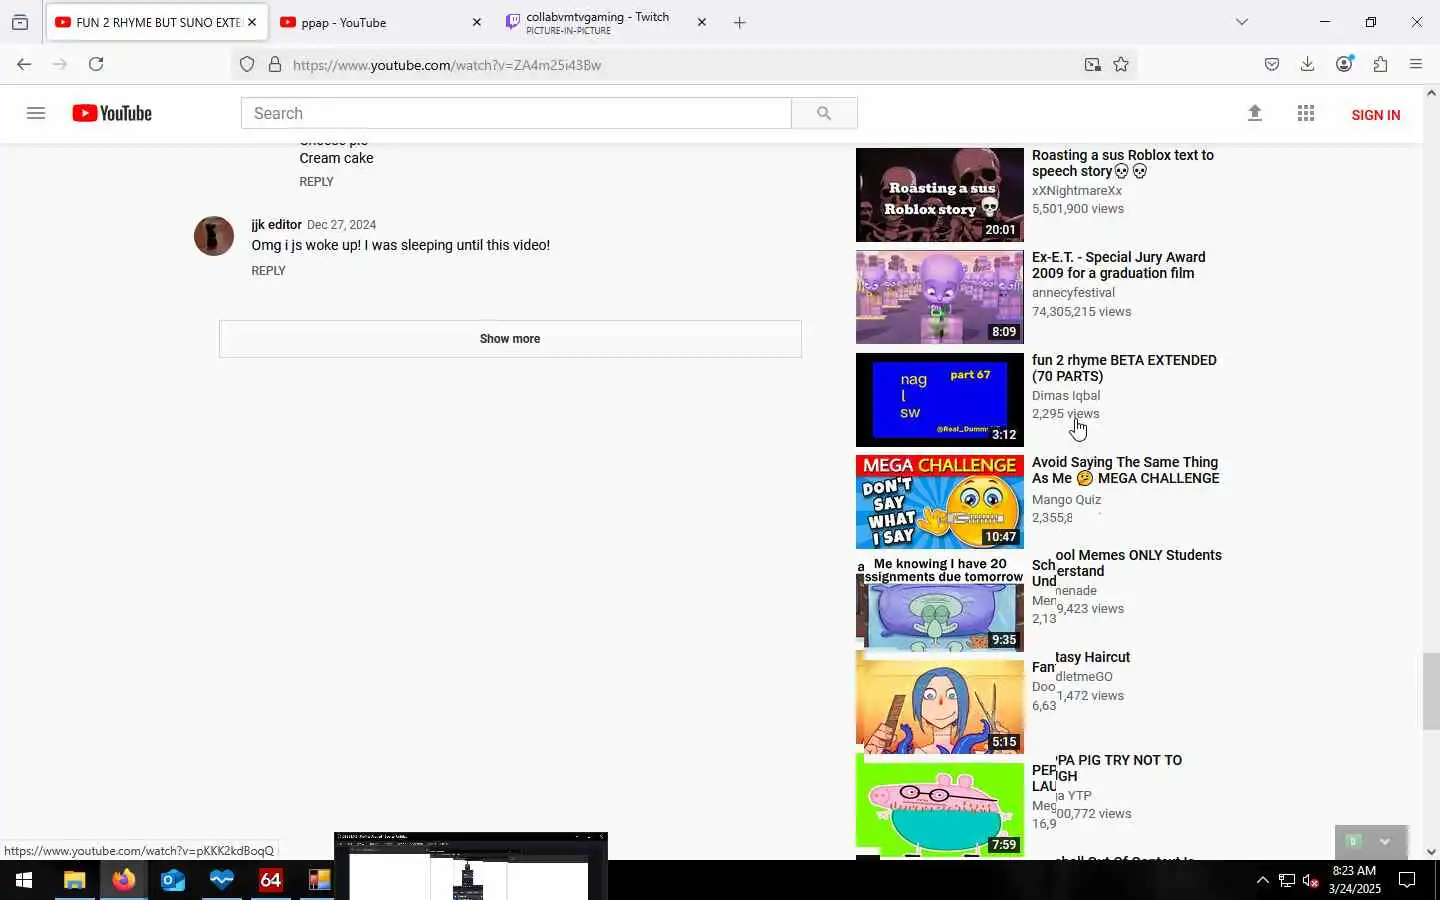Image resolution: width=1440 pixels, height=900 pixels.
Task: Open the MEGA CHALLENGE video thumbnail
Action: (940, 502)
